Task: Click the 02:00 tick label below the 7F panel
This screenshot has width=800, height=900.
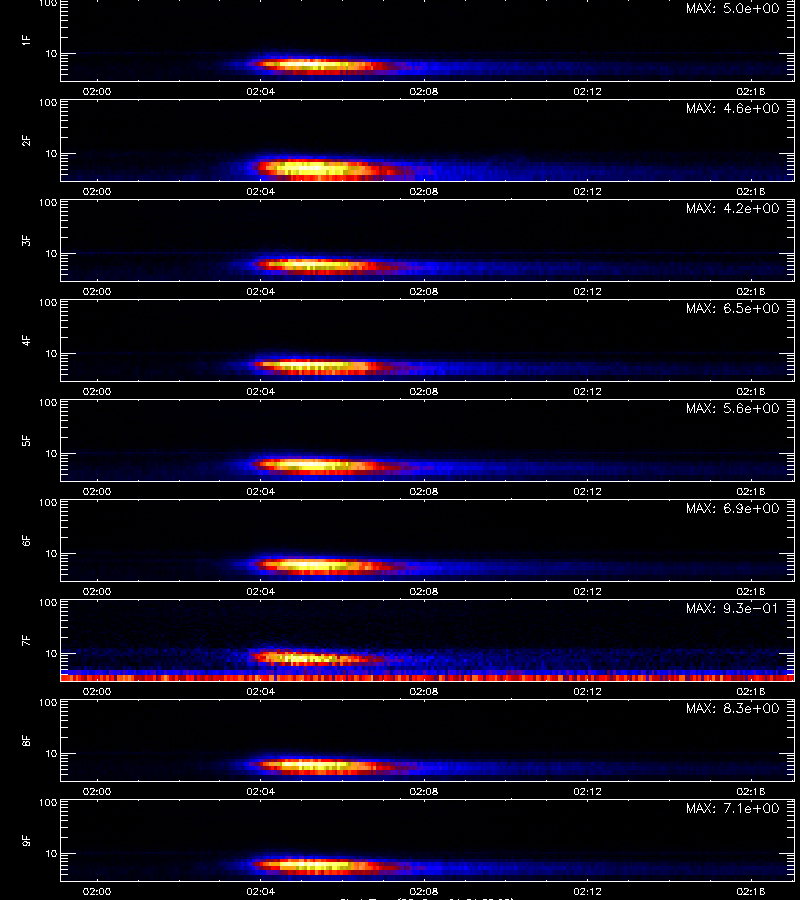Action: point(97,691)
